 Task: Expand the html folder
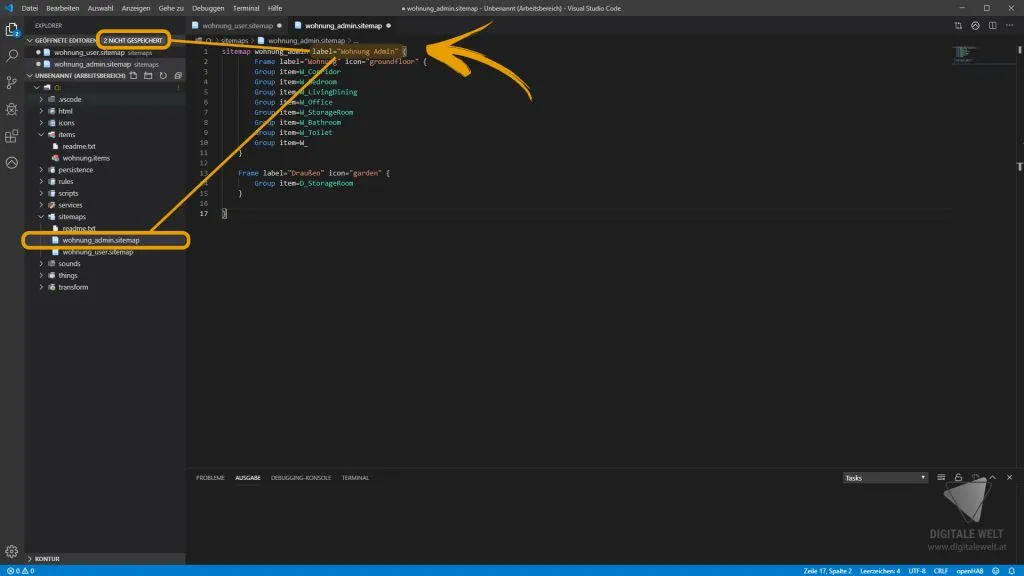click(x=41, y=111)
